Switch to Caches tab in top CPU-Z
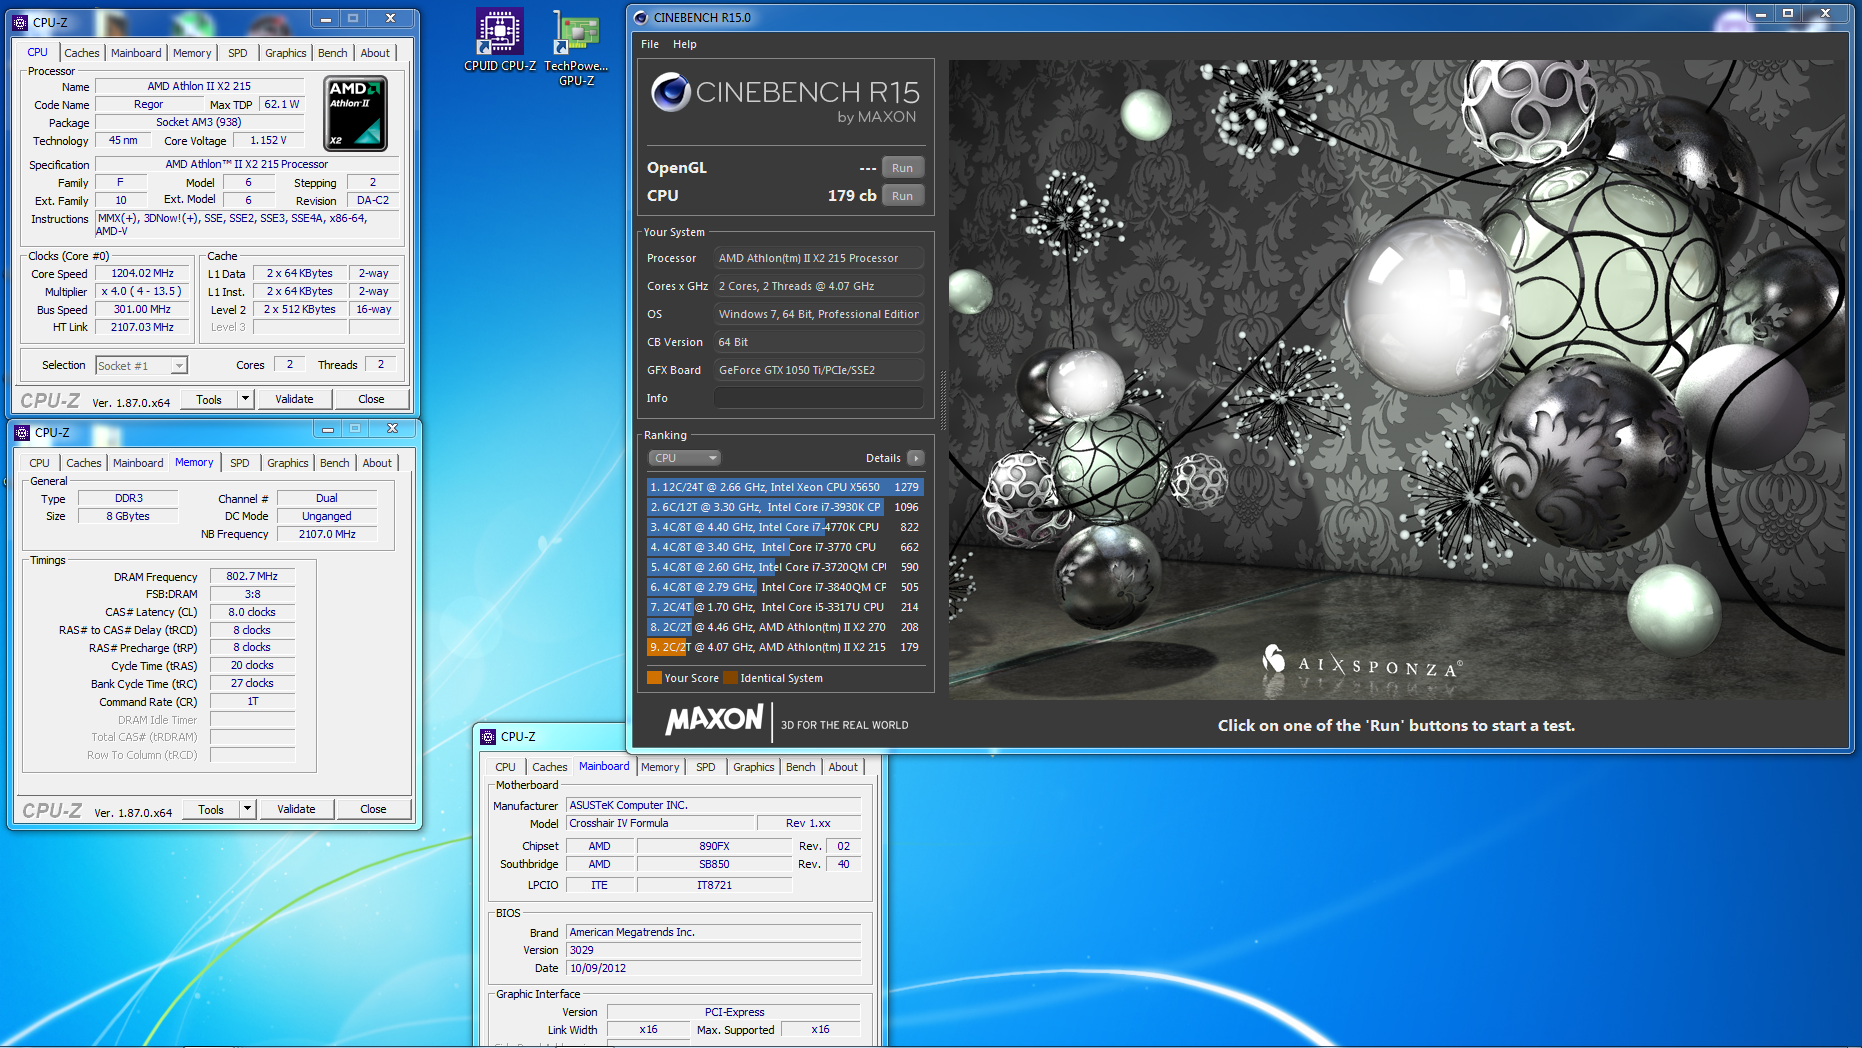This screenshot has width=1862, height=1048. [82, 53]
